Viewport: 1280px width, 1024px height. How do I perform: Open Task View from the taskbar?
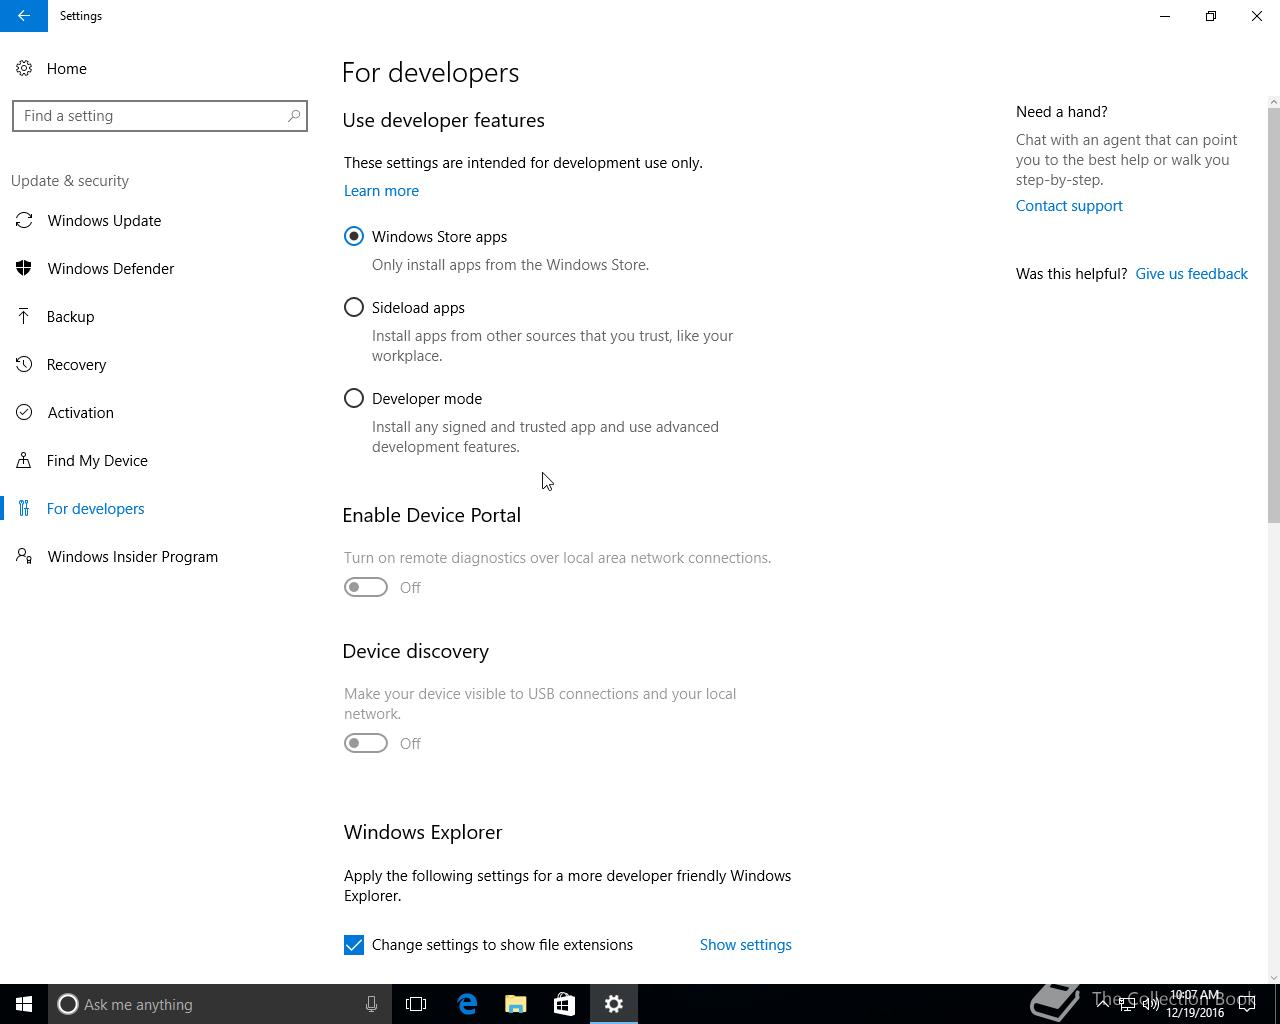(x=416, y=1004)
